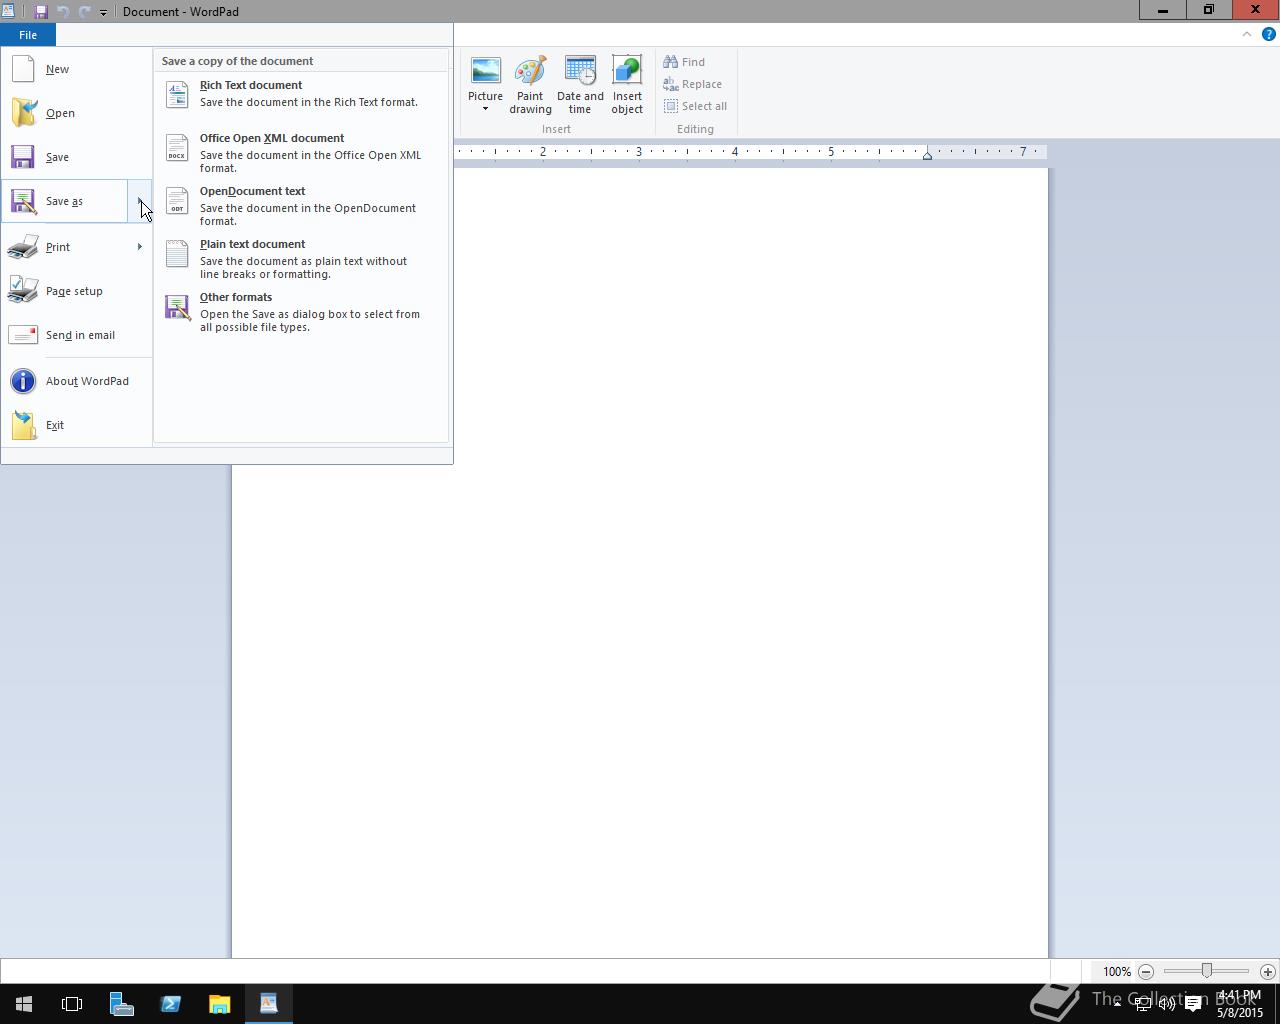Viewport: 1280px width, 1024px height.
Task: Click Exit to close WordPad
Action: (x=76, y=425)
